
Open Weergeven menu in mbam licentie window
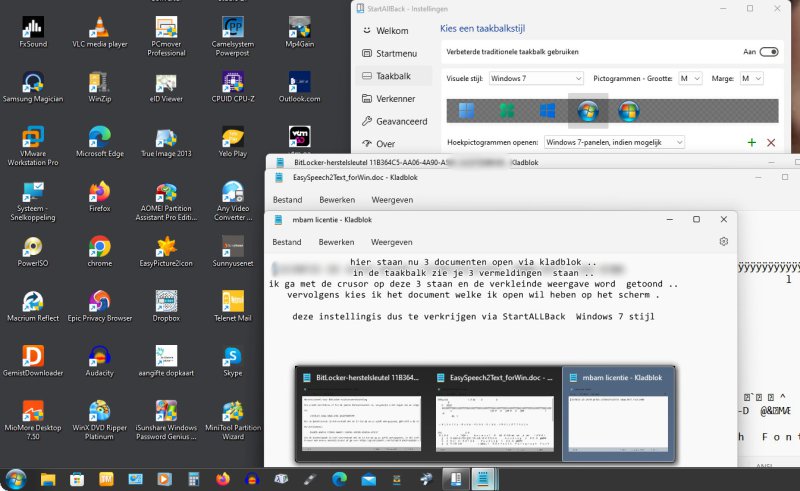(x=391, y=242)
